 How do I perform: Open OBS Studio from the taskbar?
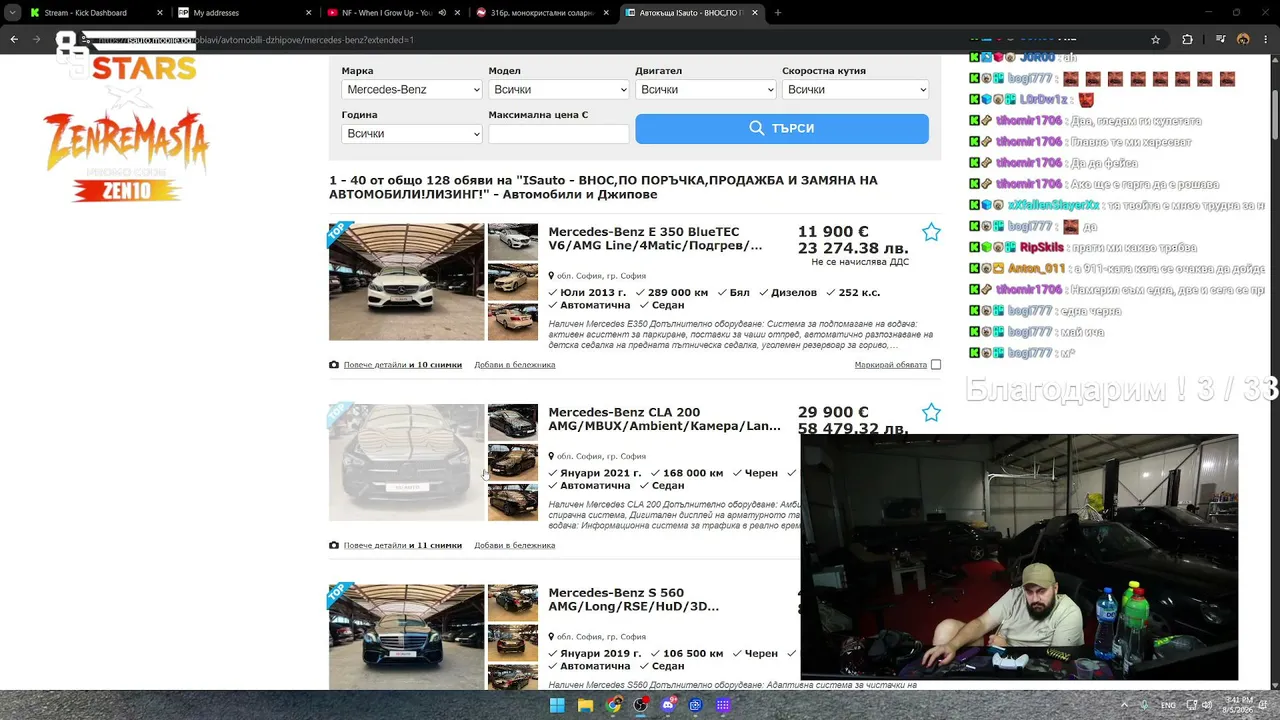point(641,705)
